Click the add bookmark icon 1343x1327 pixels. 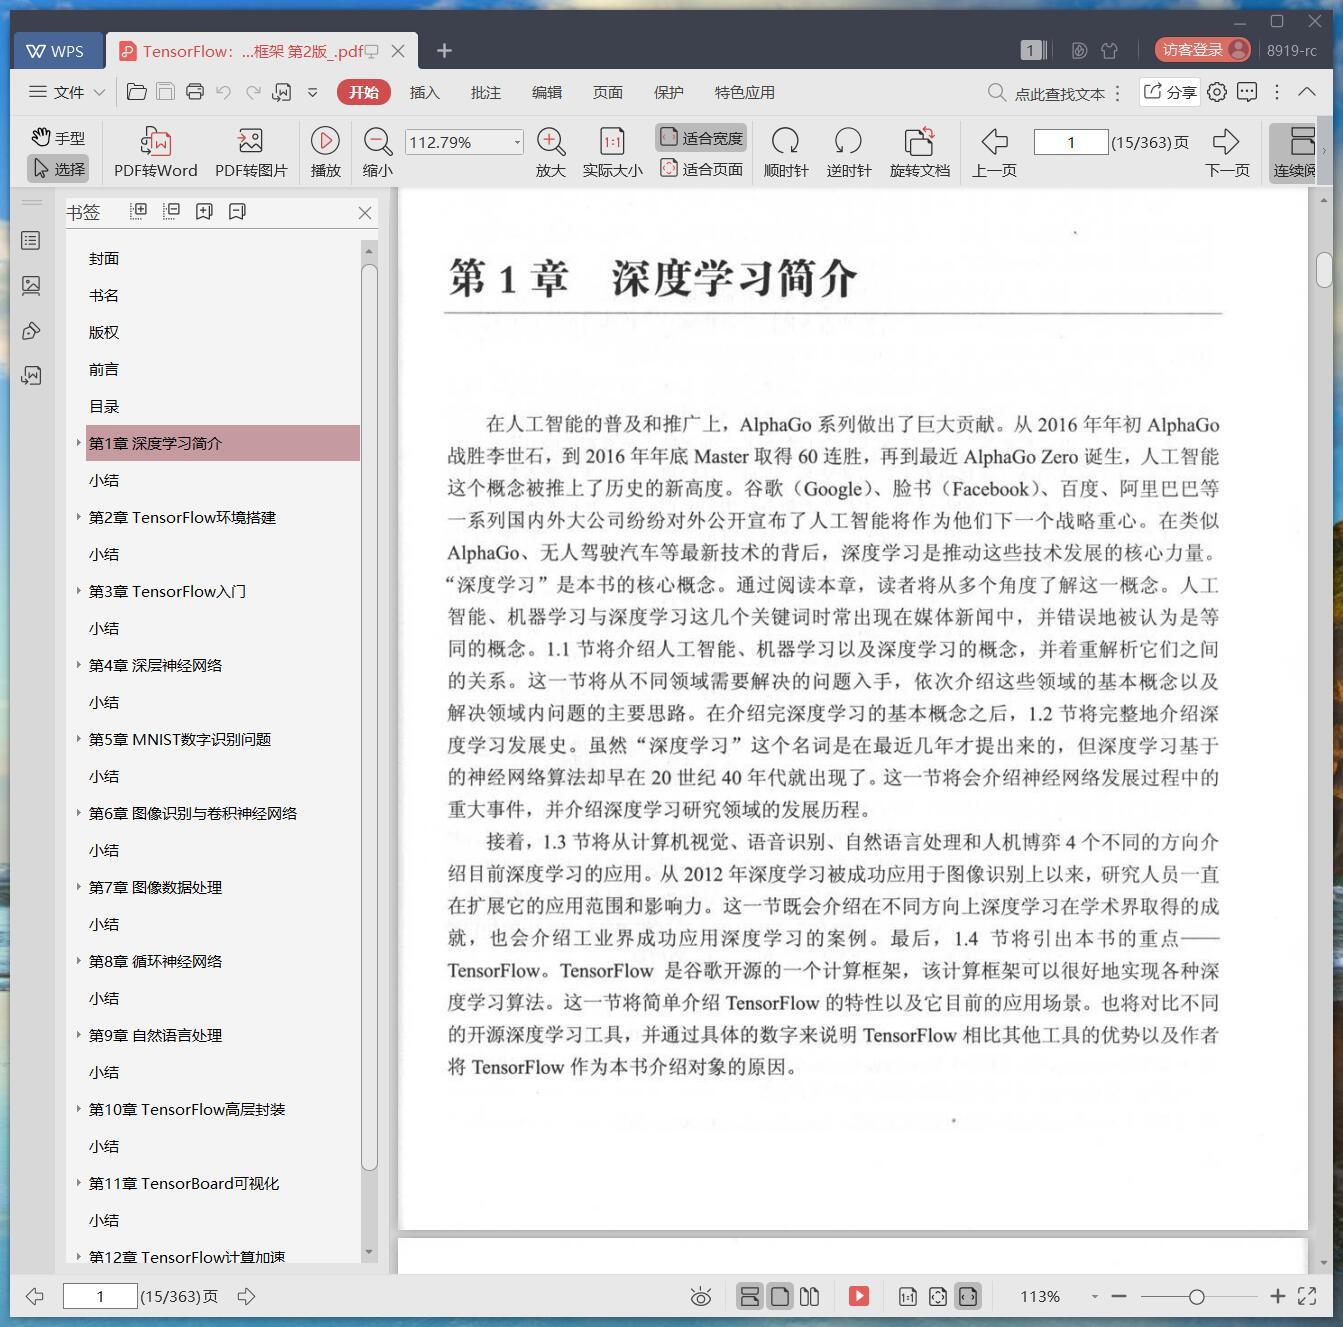coord(205,211)
